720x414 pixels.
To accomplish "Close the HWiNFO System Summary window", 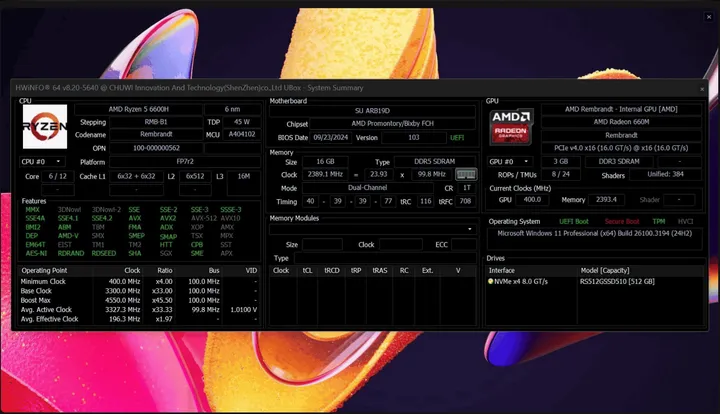I will point(702,89).
